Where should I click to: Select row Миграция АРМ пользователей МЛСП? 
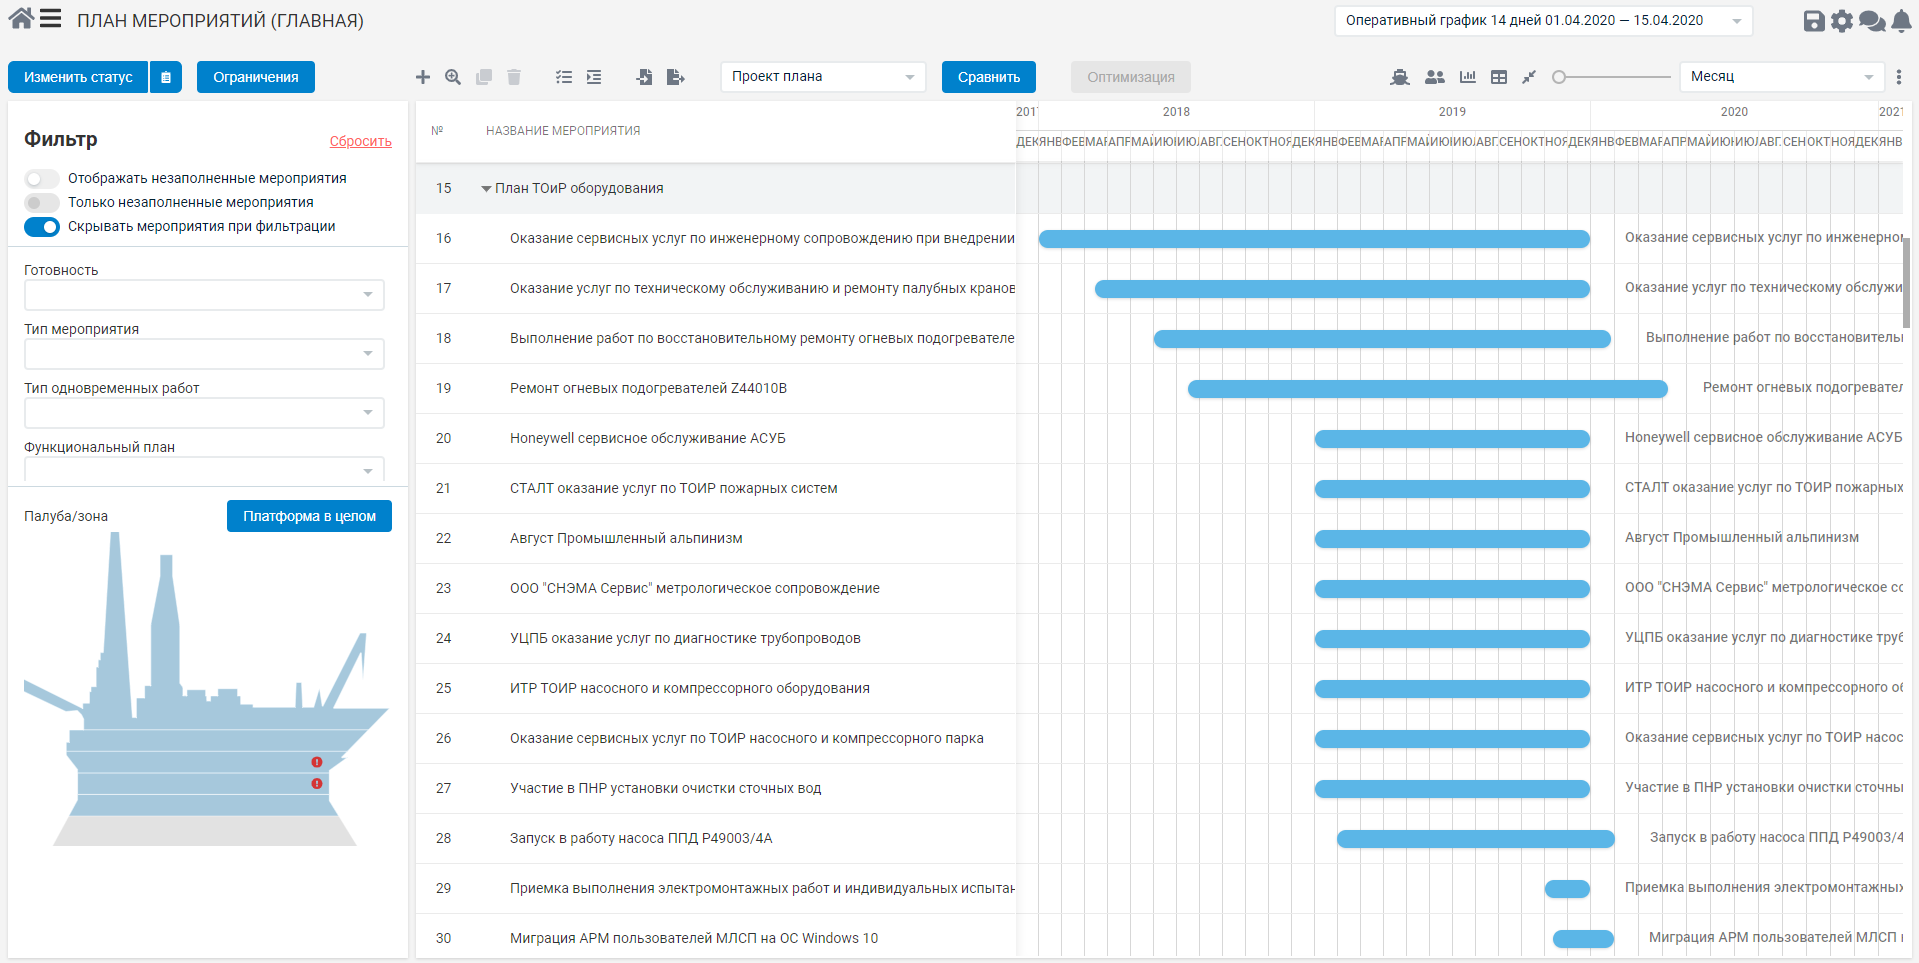pyautogui.click(x=716, y=939)
